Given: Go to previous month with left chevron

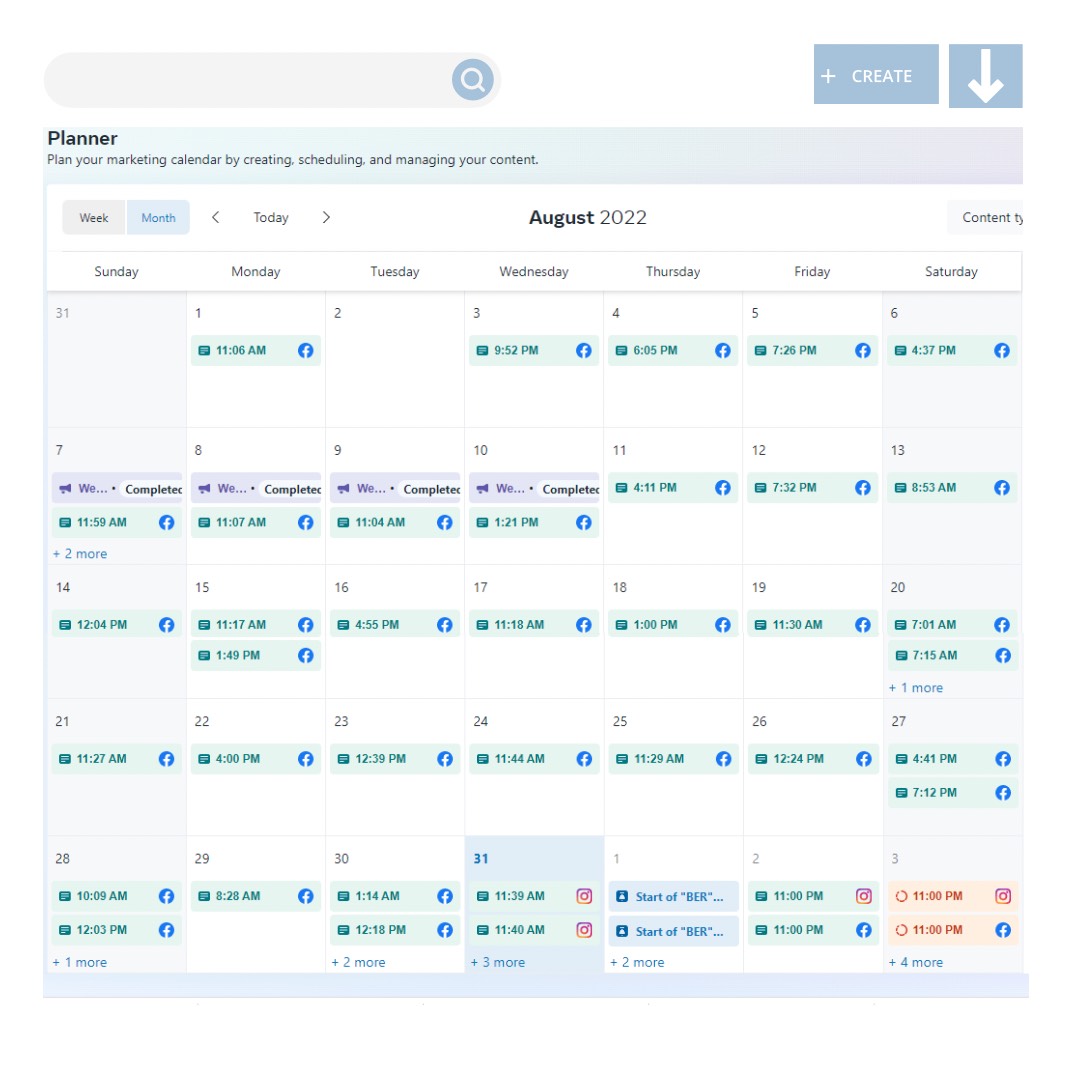Looking at the screenshot, I should tap(216, 218).
